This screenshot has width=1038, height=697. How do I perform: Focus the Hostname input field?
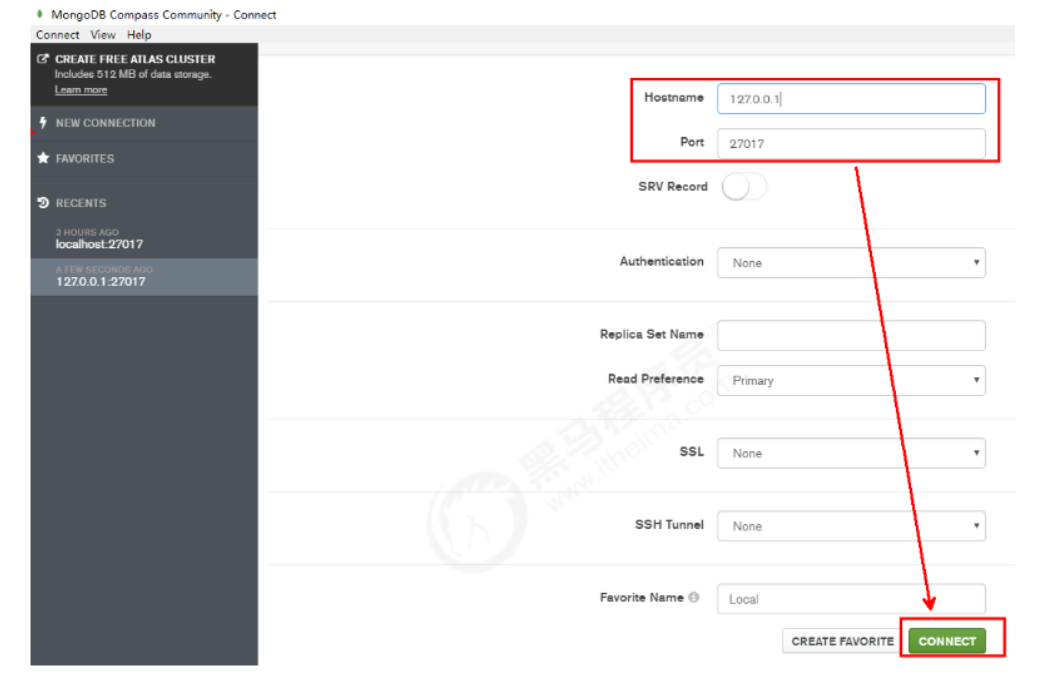(x=851, y=99)
